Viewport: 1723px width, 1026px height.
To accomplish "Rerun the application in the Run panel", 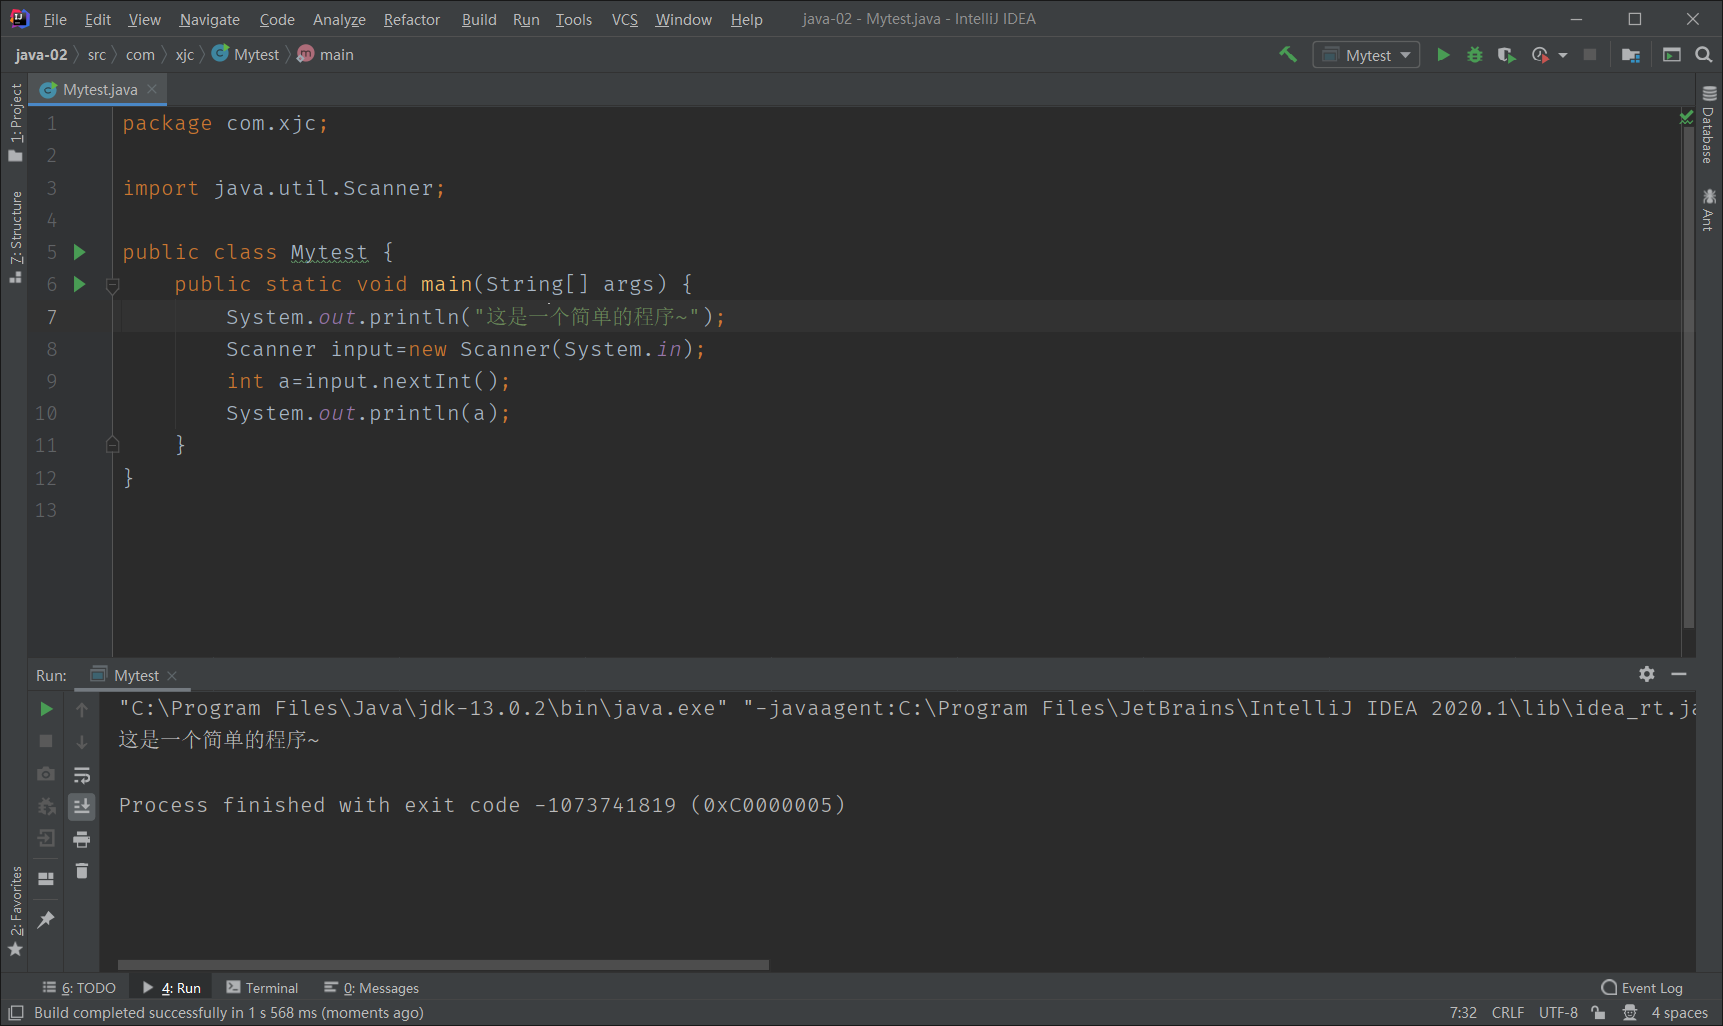I will coord(45,709).
